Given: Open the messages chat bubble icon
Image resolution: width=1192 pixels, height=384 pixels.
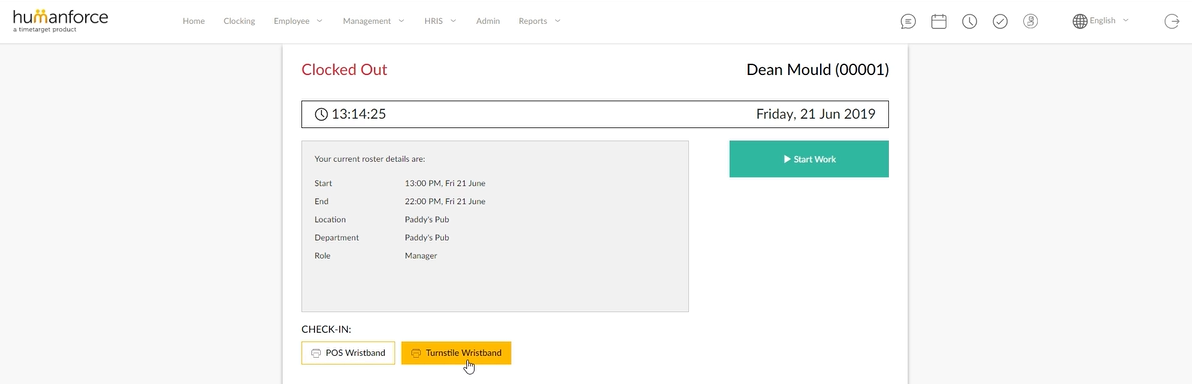Looking at the screenshot, I should point(908,21).
